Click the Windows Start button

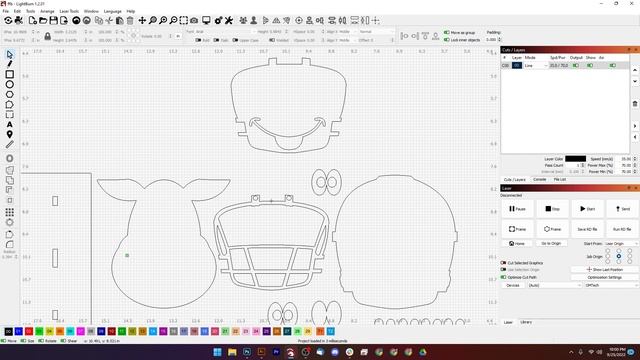tap(218, 352)
